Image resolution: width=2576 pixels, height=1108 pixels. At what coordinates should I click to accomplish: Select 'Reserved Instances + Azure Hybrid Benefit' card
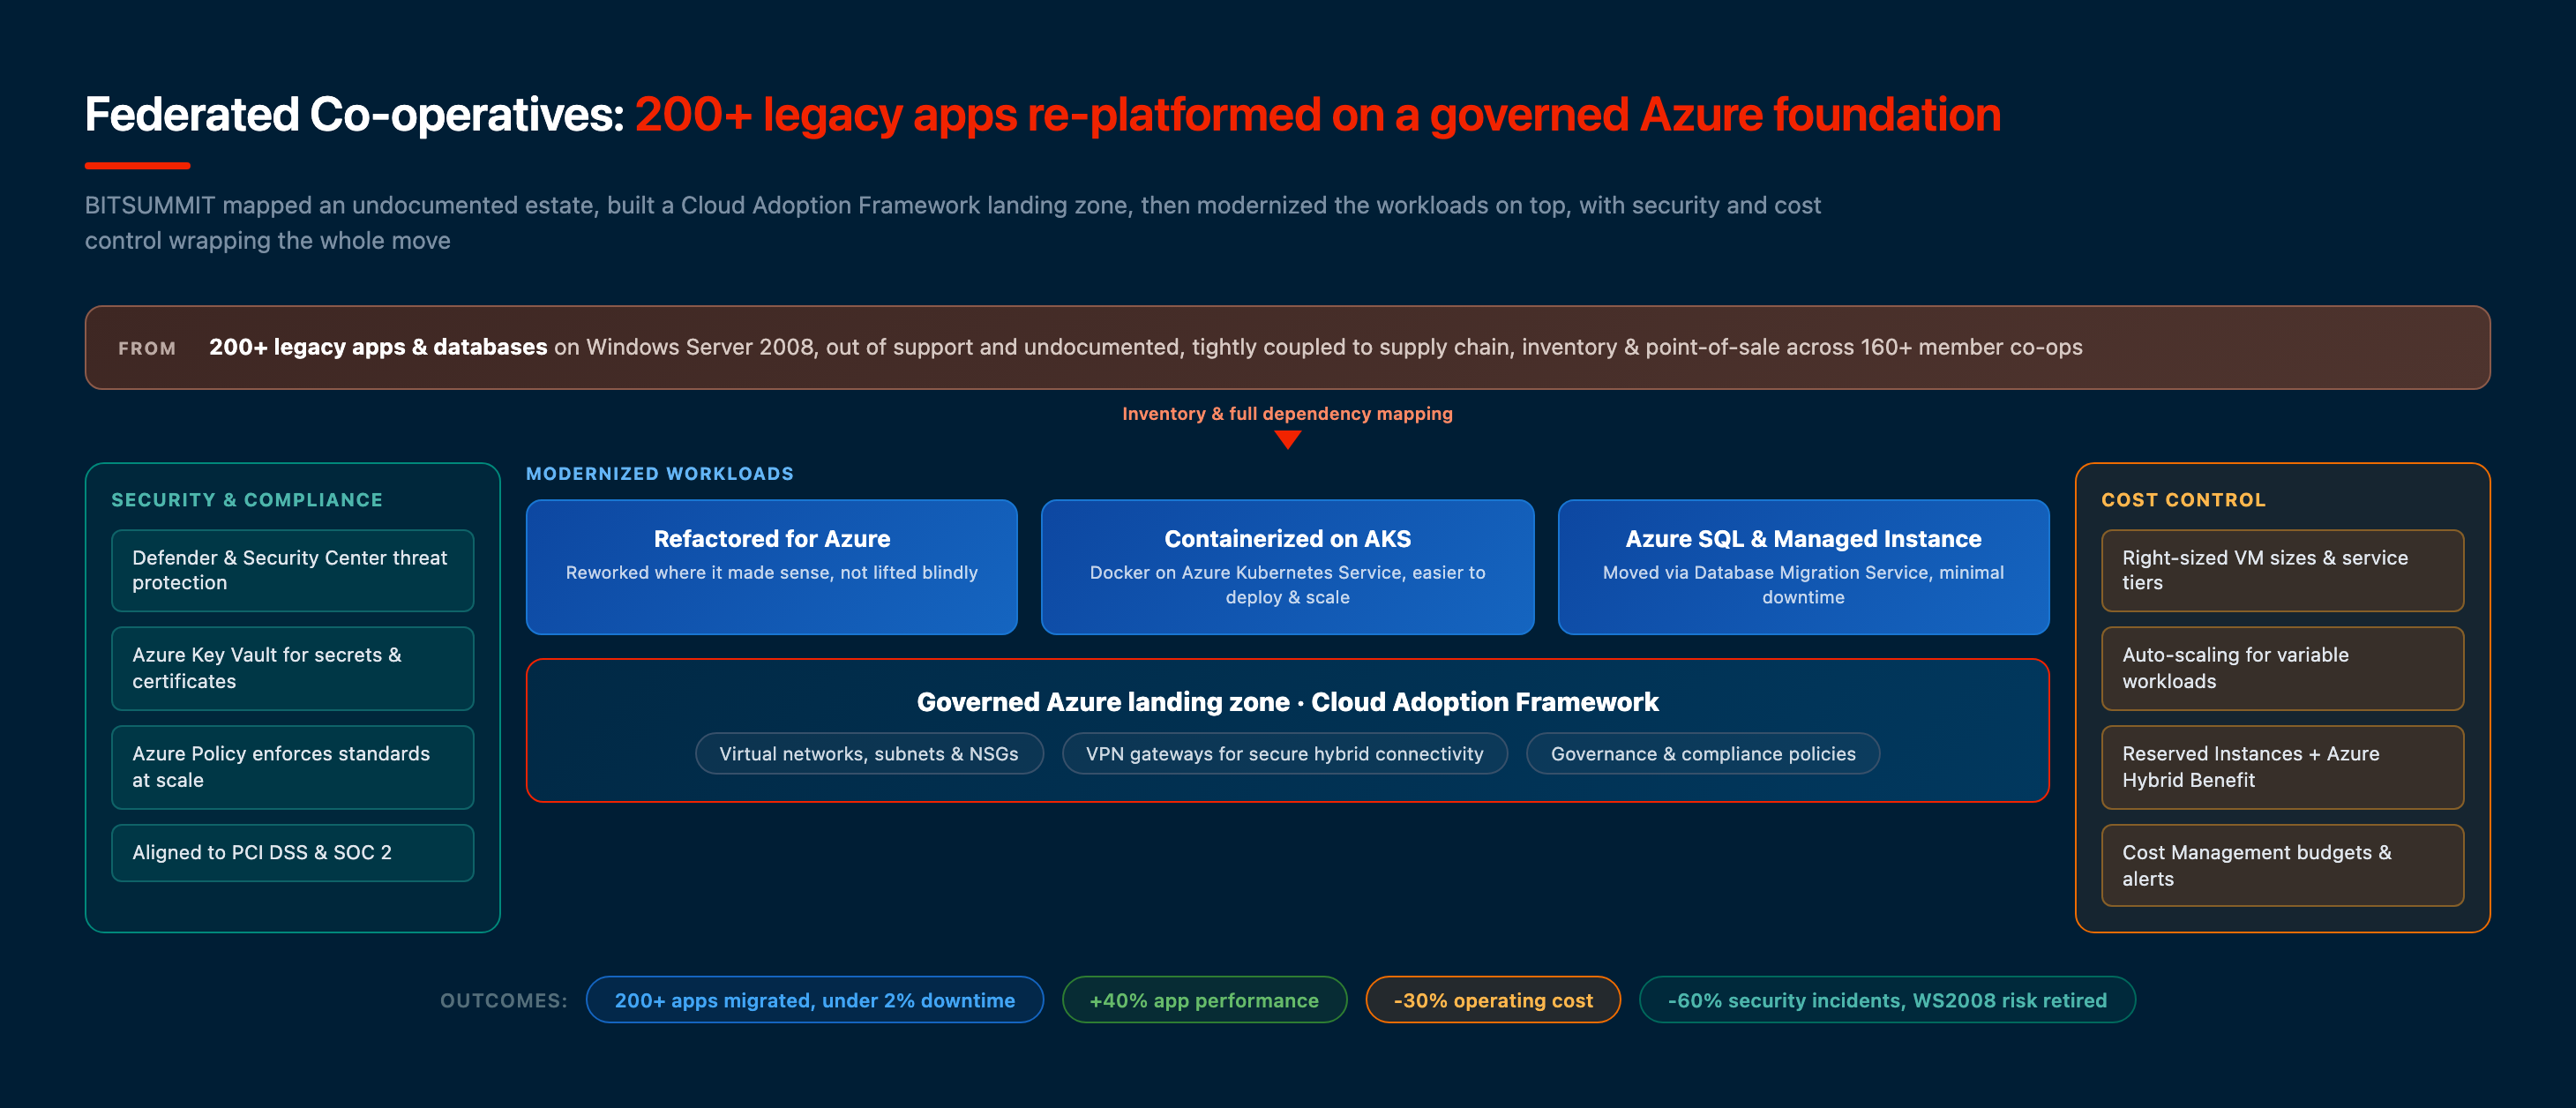(x=2282, y=767)
